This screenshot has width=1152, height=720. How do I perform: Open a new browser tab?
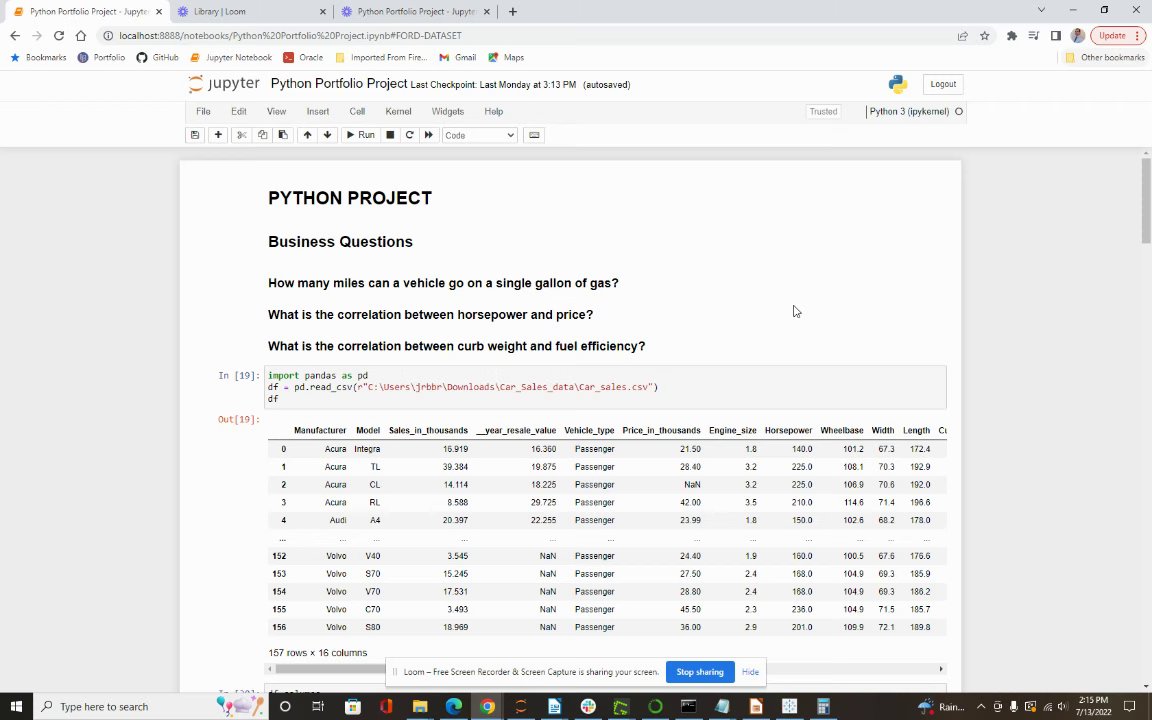pyautogui.click(x=513, y=12)
